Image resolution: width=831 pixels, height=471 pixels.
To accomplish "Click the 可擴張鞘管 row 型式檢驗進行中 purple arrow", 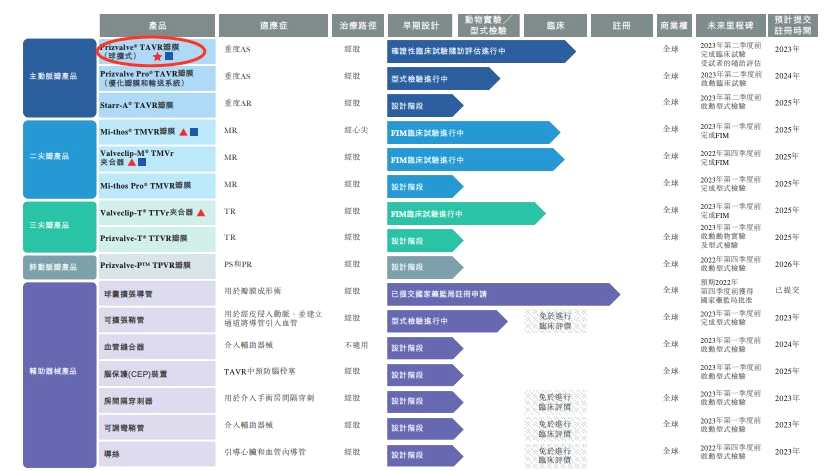I will click(x=447, y=321).
